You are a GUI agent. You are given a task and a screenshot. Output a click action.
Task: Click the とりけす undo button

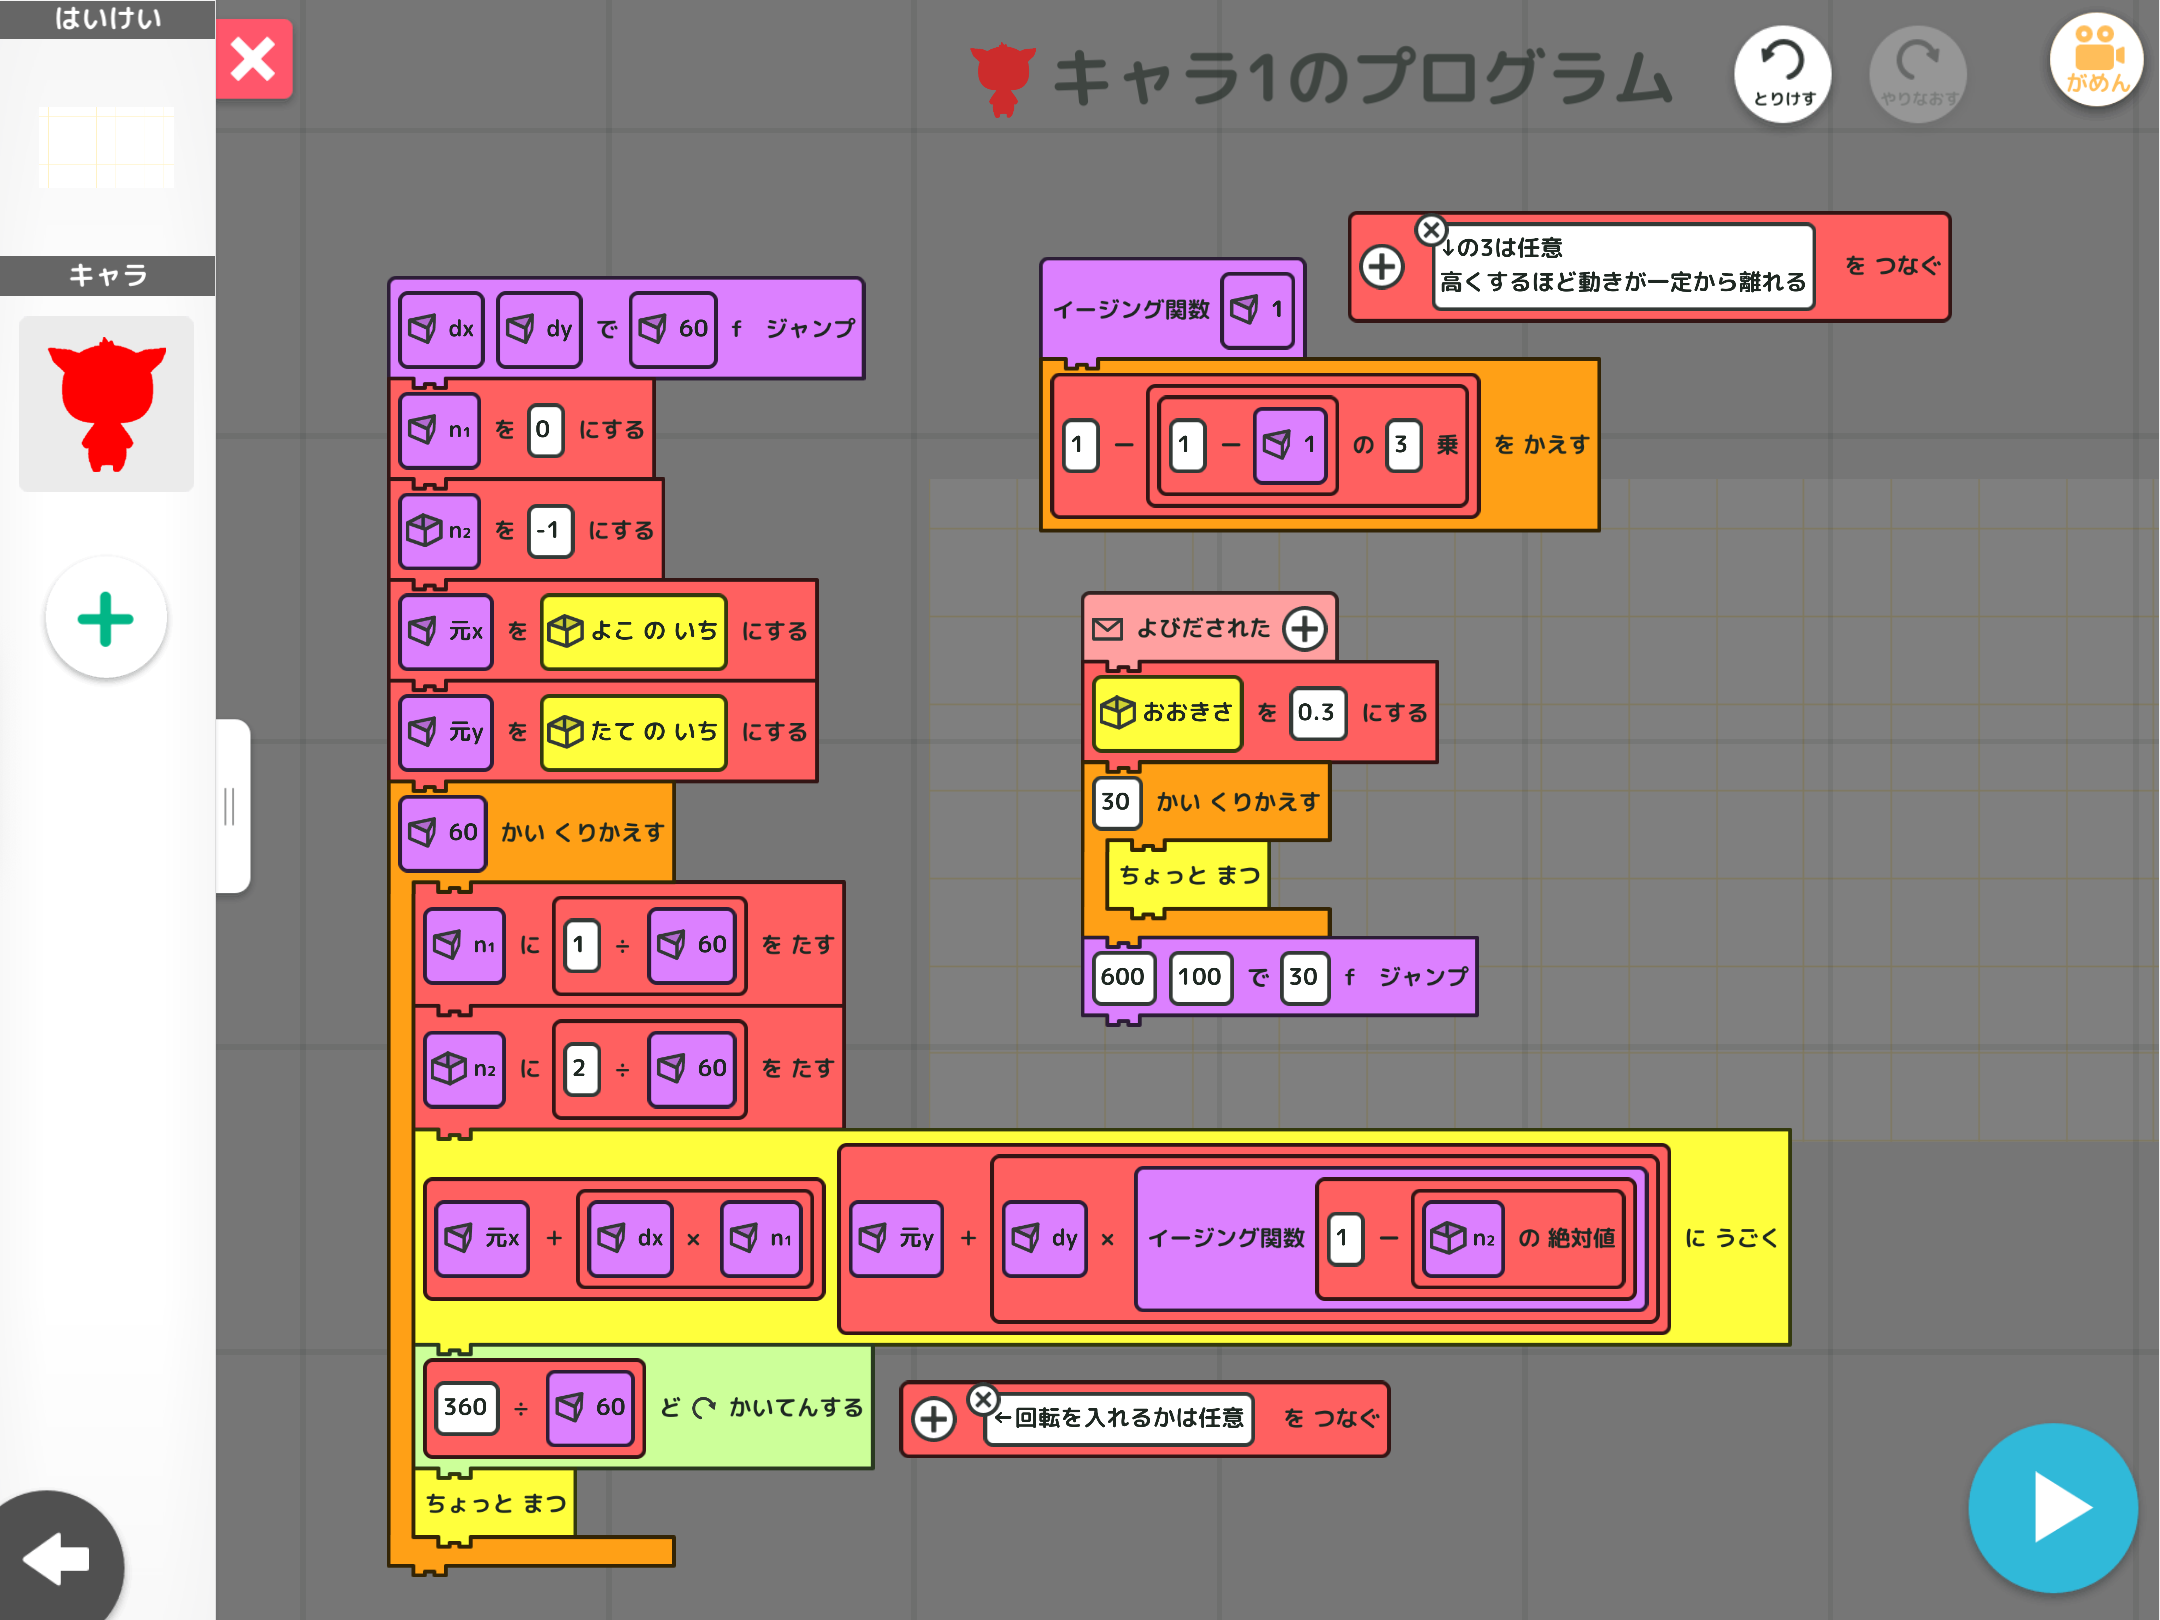coord(1783,74)
